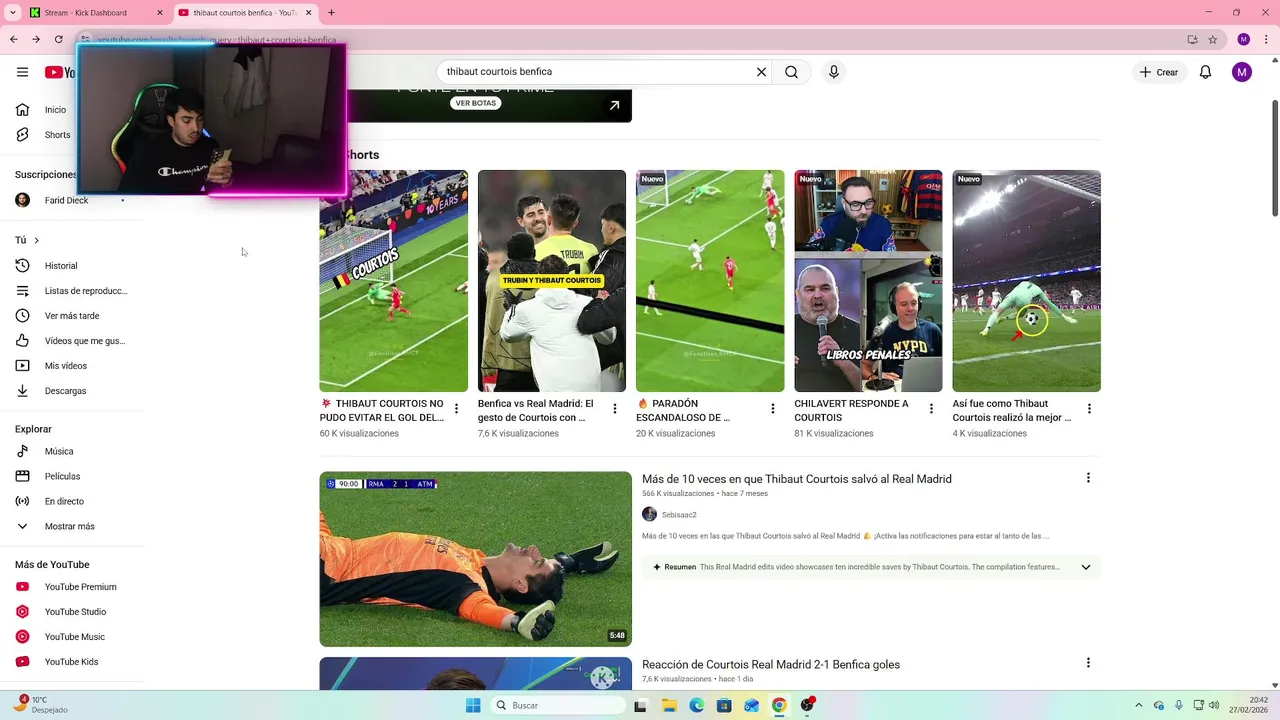This screenshot has width=1280, height=720.
Task: Open Reacción de Courtois Real Madrid video title
Action: tap(771, 664)
